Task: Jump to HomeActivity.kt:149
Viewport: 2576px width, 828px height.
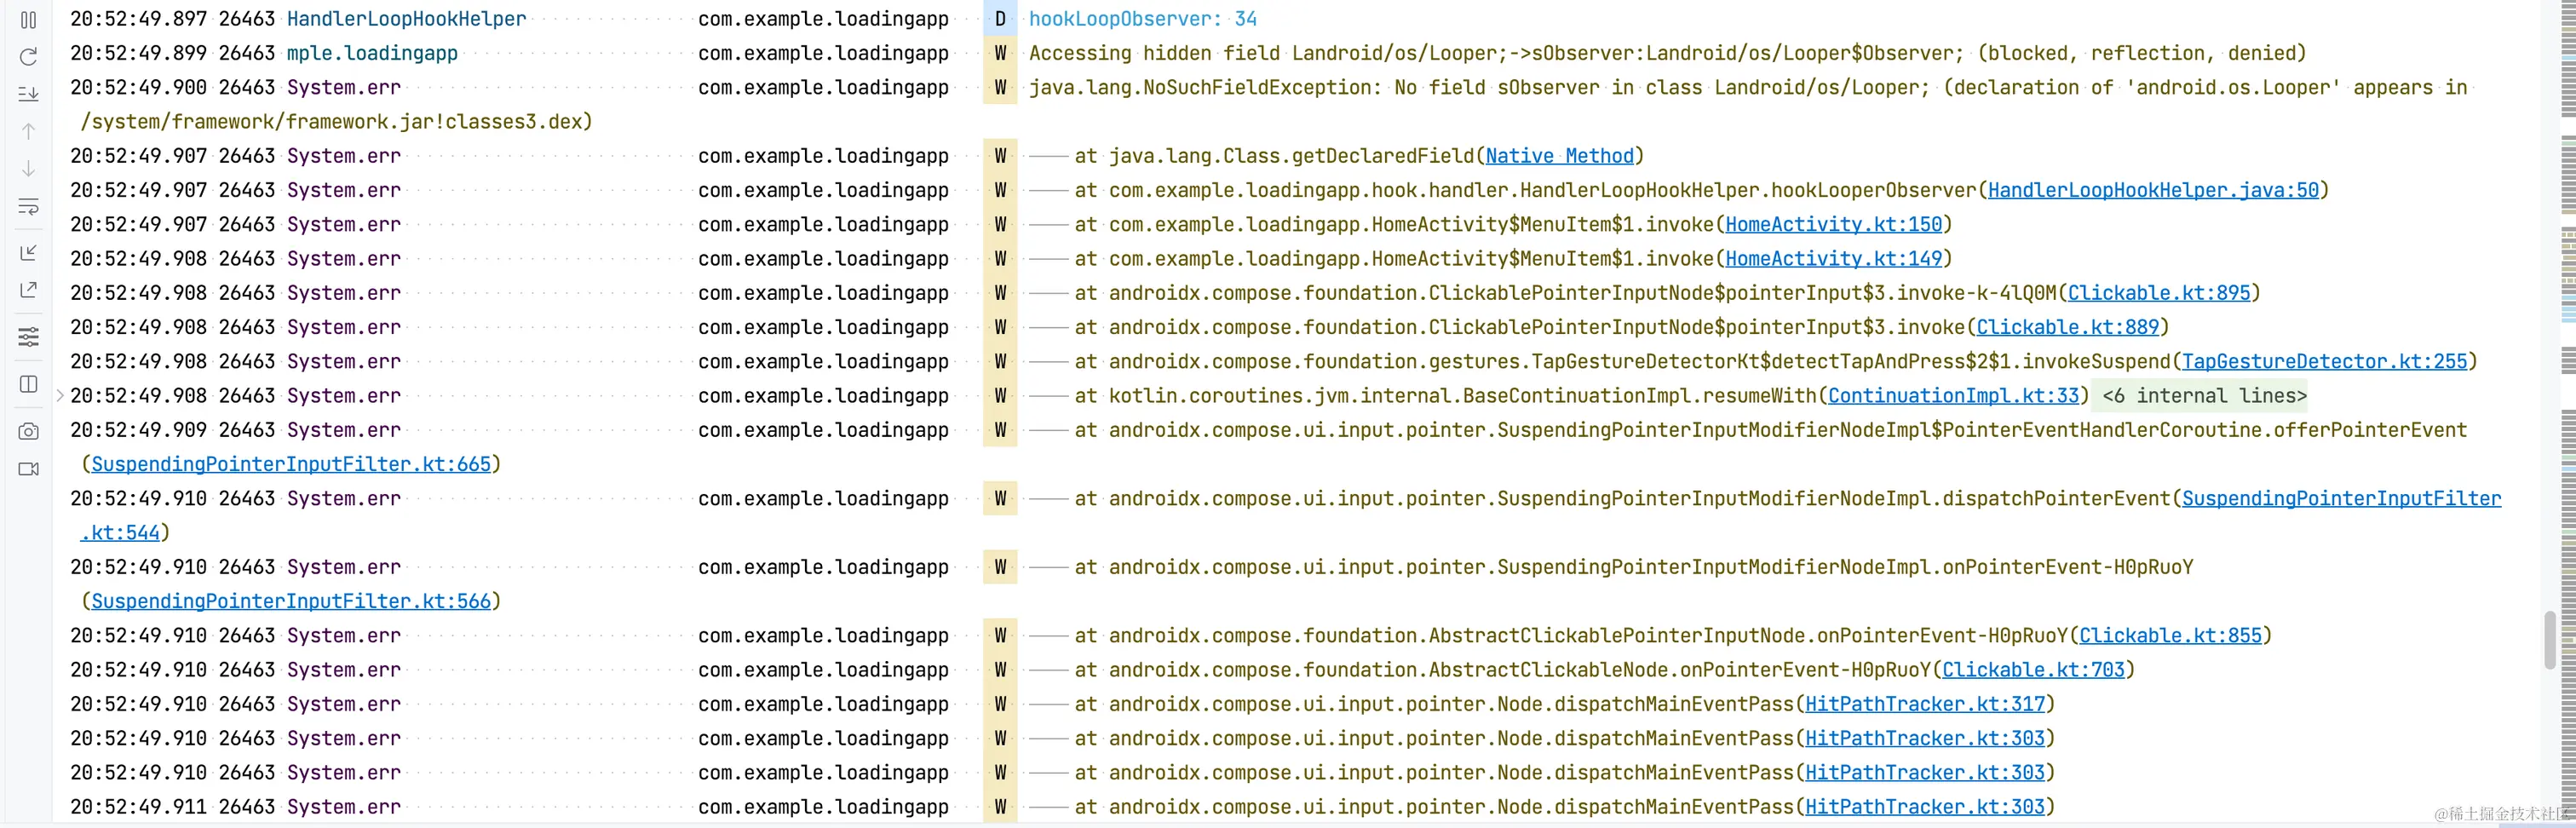Action: click(x=1833, y=259)
